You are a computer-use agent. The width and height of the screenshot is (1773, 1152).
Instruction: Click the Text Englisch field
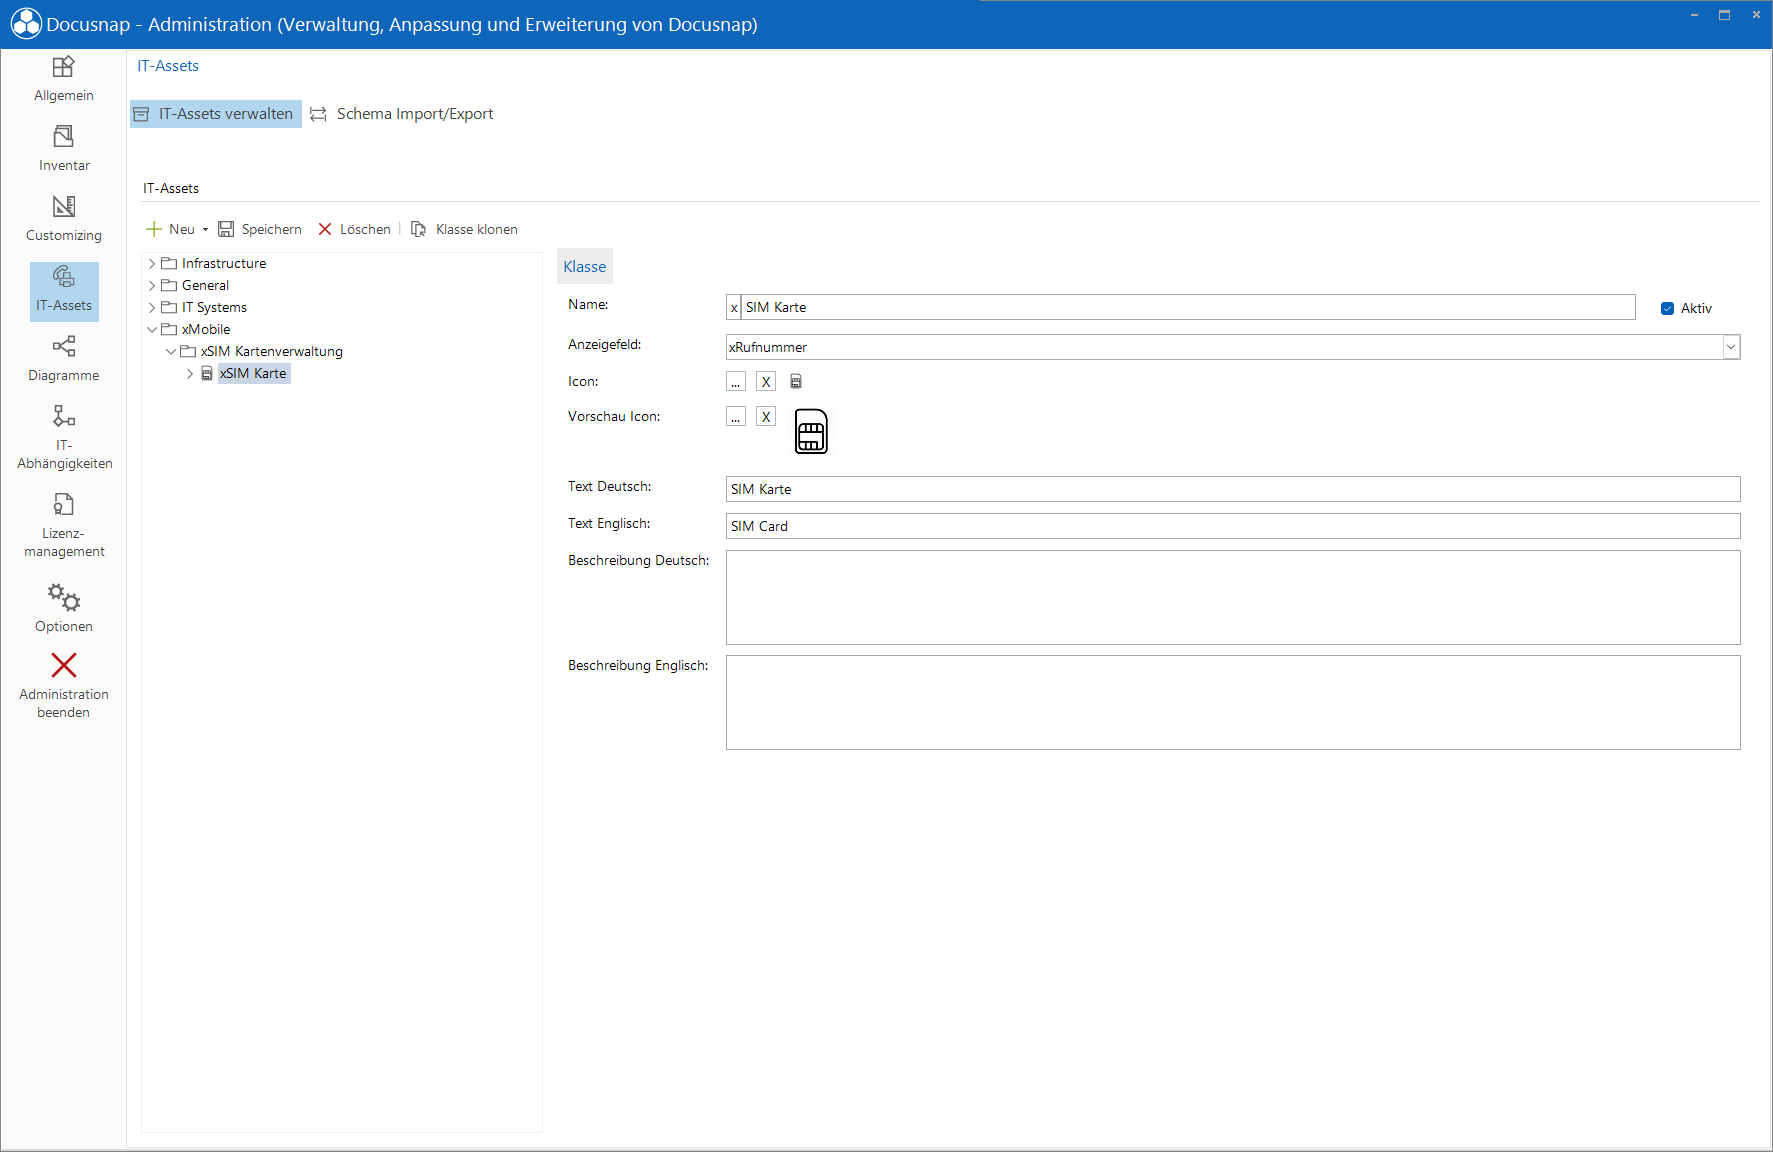(1233, 526)
